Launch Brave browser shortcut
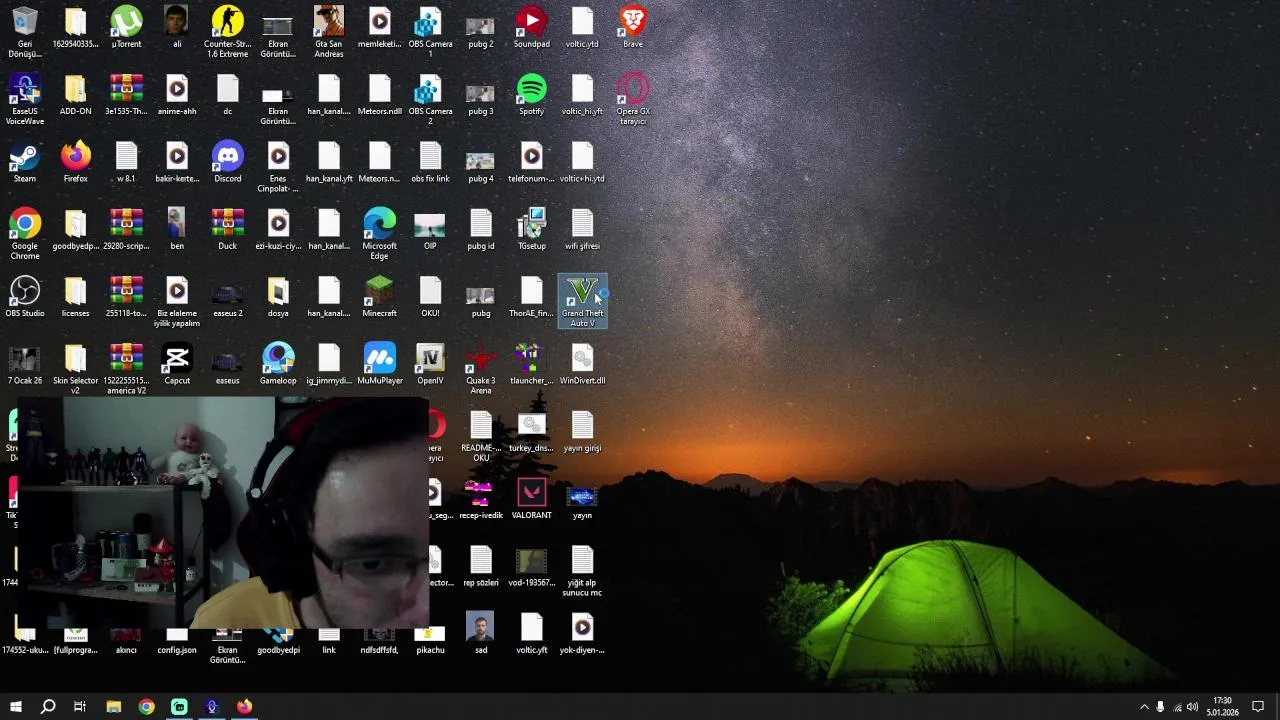This screenshot has width=1280, height=720. [633, 27]
